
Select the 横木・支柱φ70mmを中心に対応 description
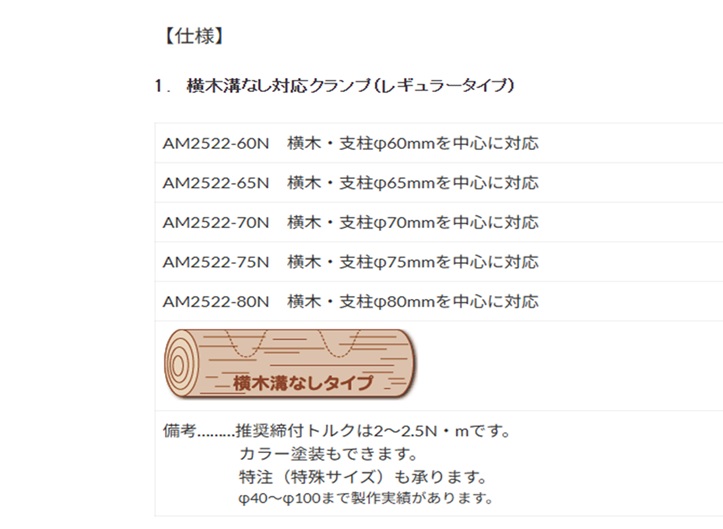click(x=413, y=222)
